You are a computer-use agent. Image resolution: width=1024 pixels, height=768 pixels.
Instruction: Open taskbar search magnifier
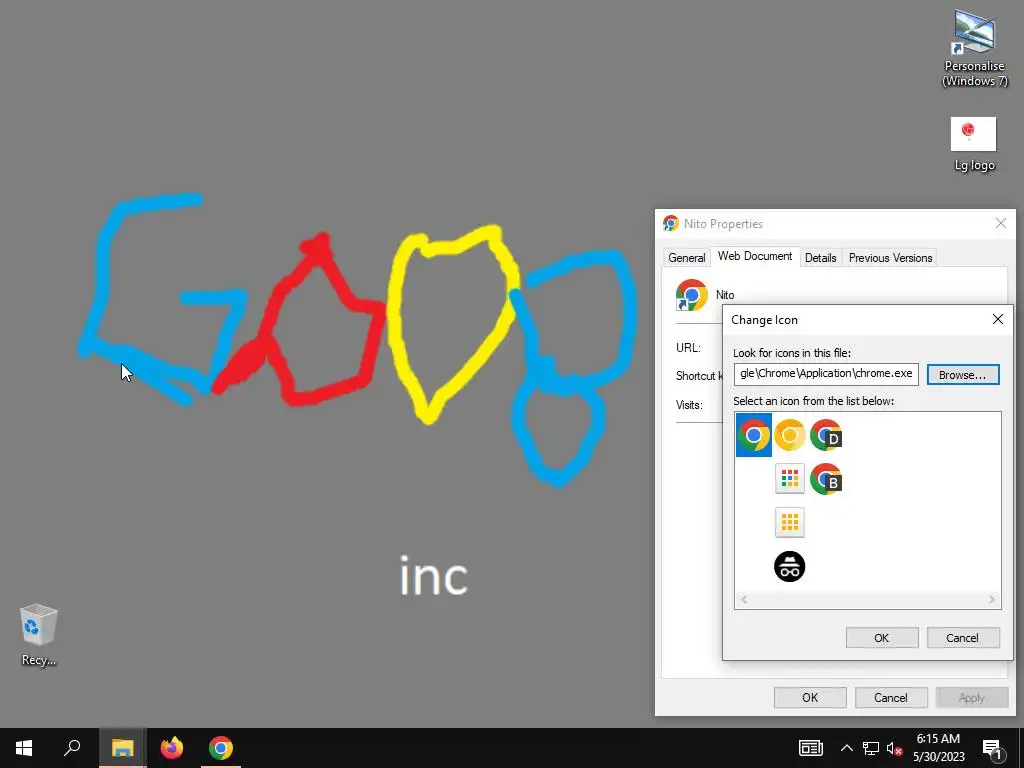[x=72, y=748]
